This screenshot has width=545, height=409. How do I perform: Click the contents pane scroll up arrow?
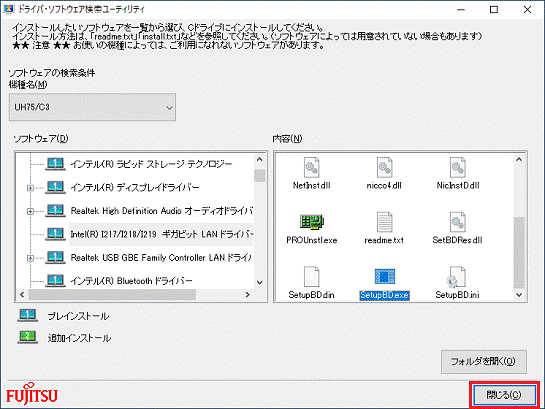coord(519,159)
